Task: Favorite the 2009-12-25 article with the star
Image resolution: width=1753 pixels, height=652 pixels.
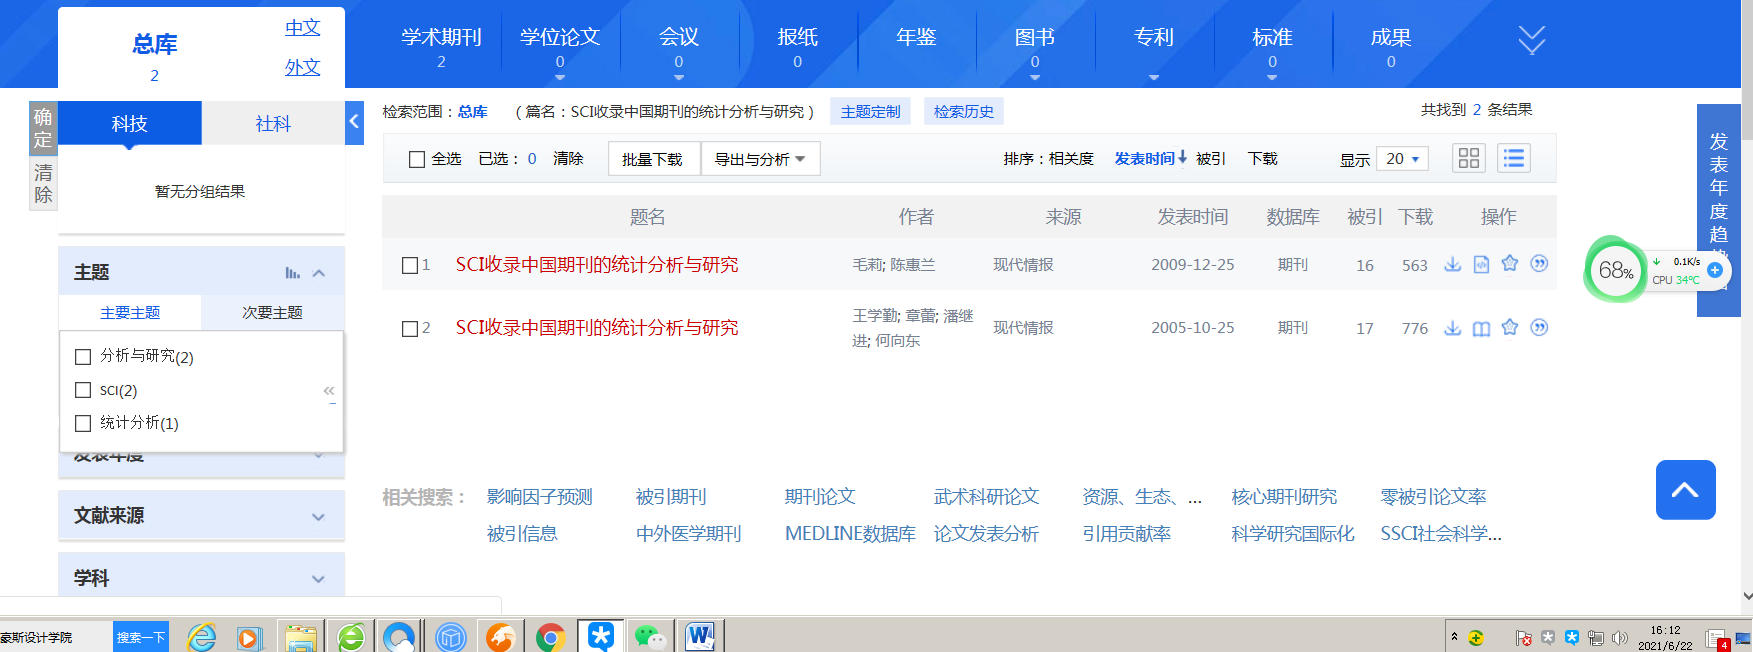Action: (1510, 263)
